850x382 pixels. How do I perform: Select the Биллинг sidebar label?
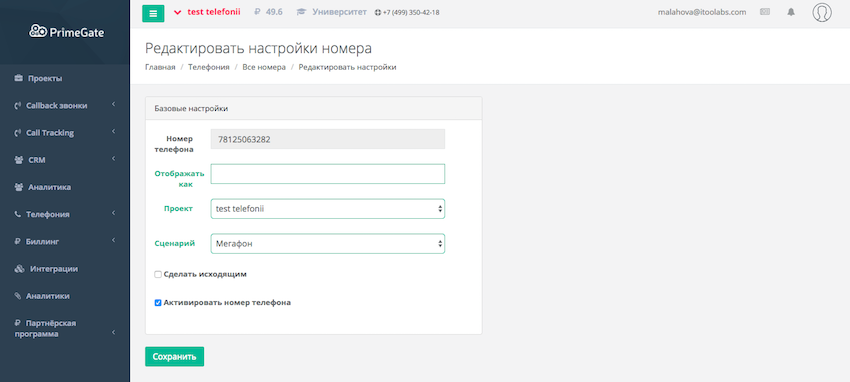click(42, 242)
